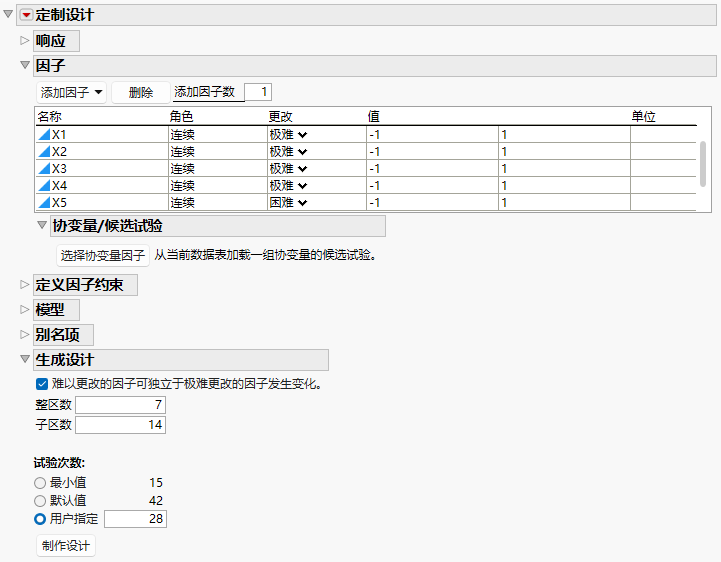The height and width of the screenshot is (562, 721).
Task: Expand the 定义因子约束 section
Action: (x=24, y=285)
